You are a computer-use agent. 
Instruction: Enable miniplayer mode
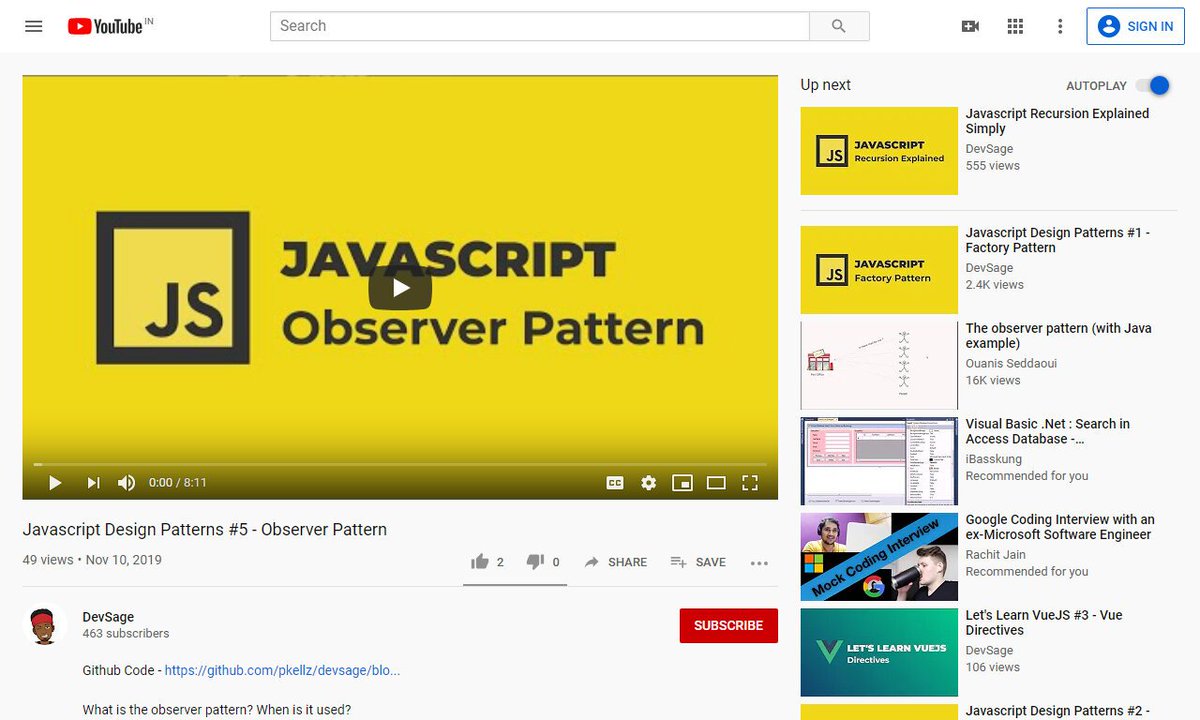682,483
